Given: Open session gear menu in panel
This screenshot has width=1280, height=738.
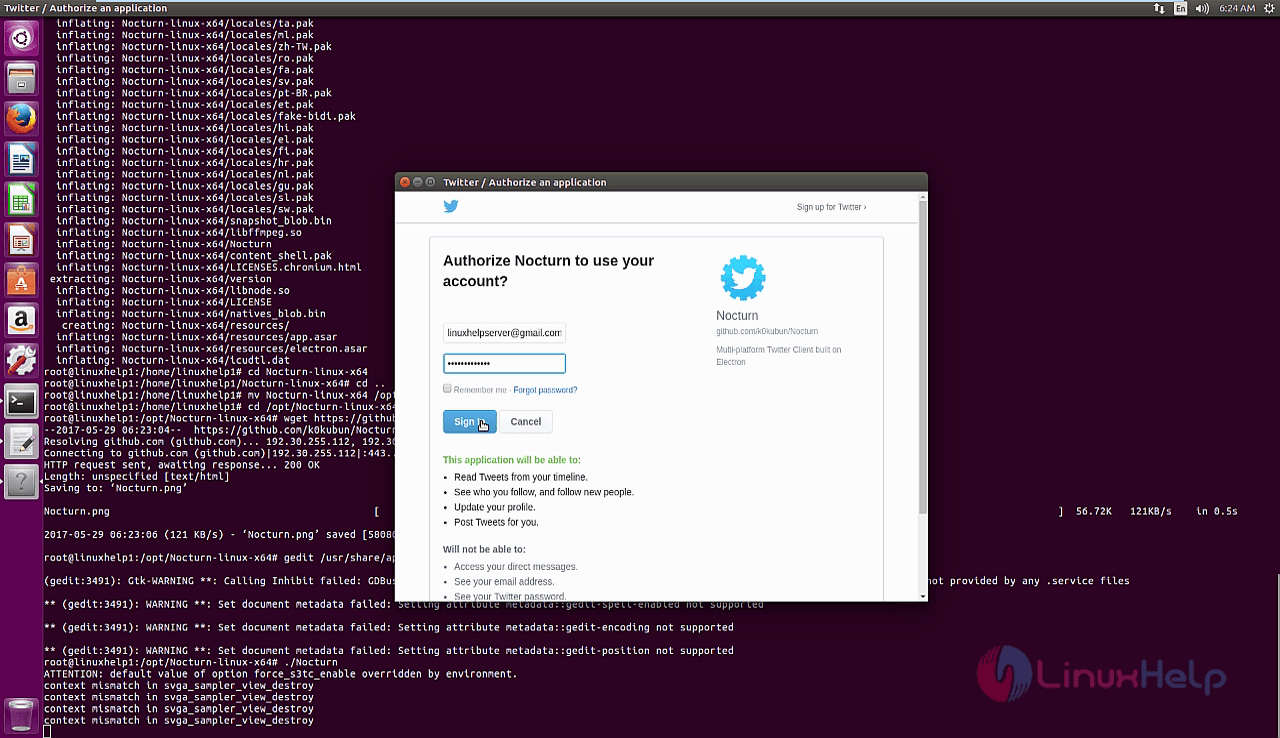Looking at the screenshot, I should coord(1268,8).
